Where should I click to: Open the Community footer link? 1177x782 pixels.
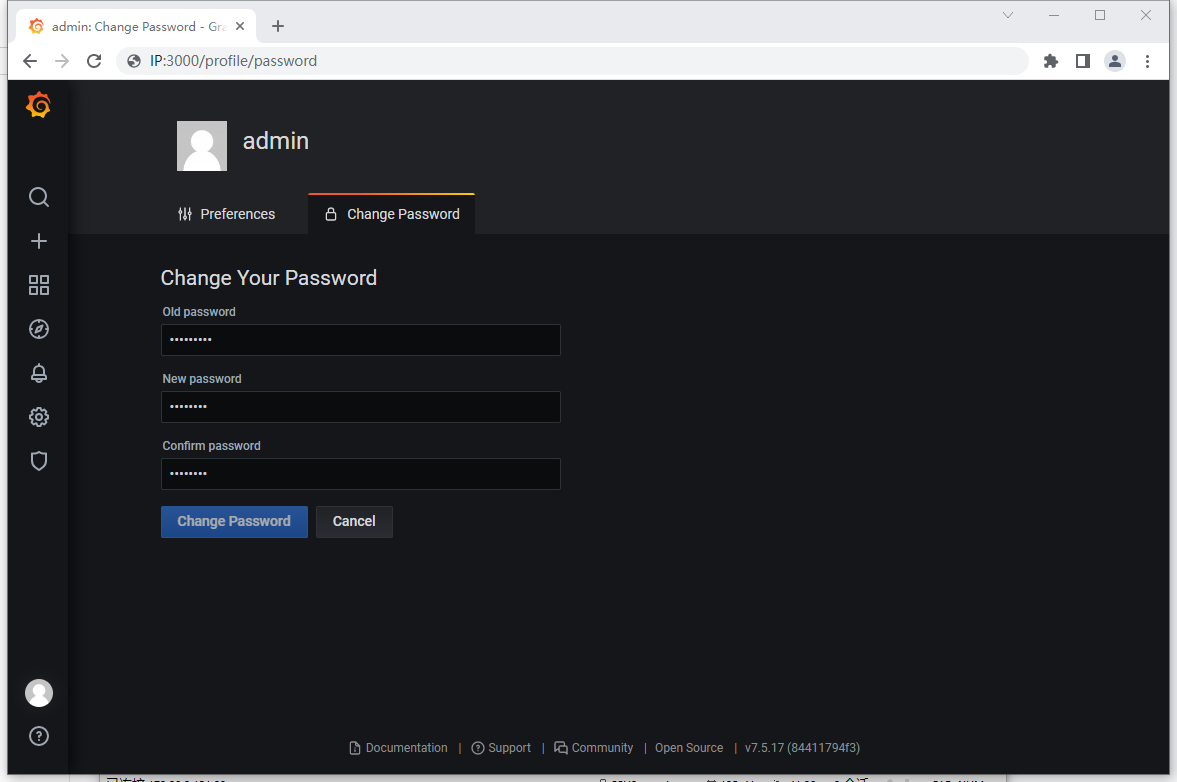click(x=594, y=748)
